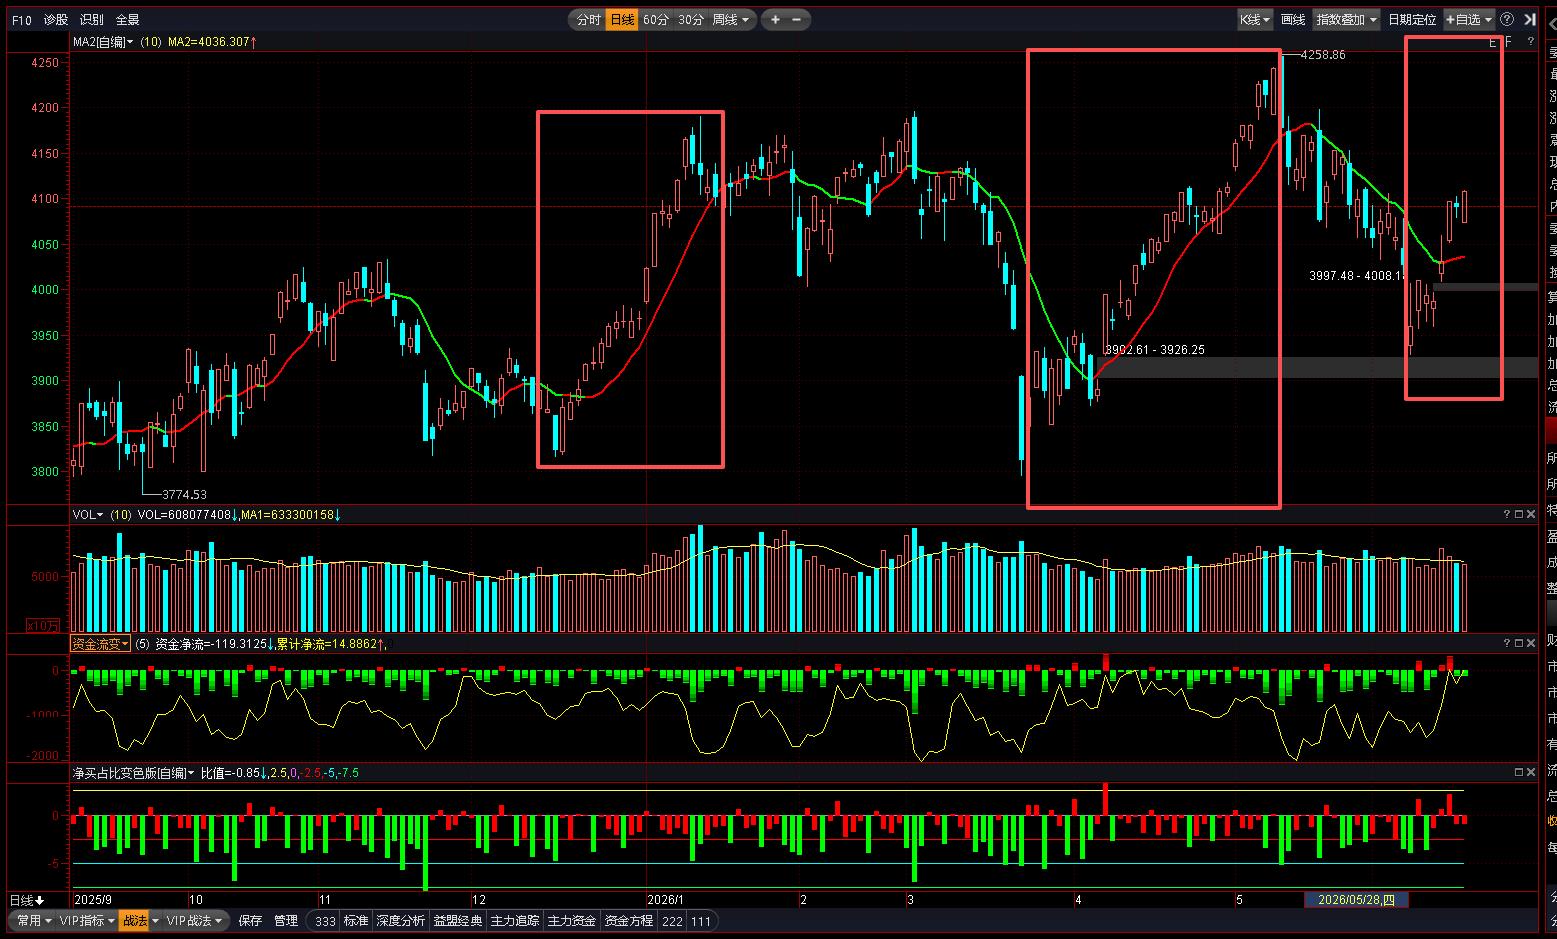
Task: Open the K线 chart type dropdown
Action: [1255, 20]
